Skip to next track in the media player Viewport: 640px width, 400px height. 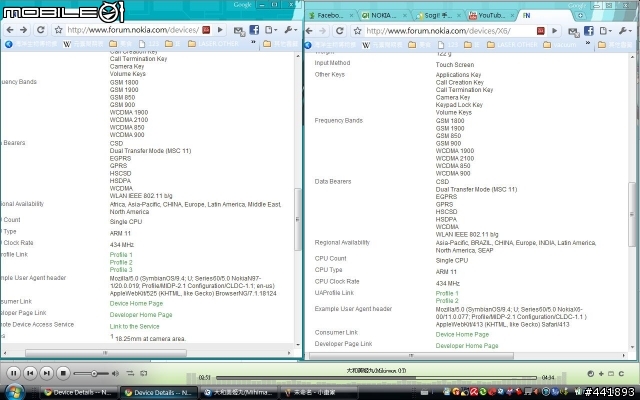pyautogui.click(x=47, y=373)
